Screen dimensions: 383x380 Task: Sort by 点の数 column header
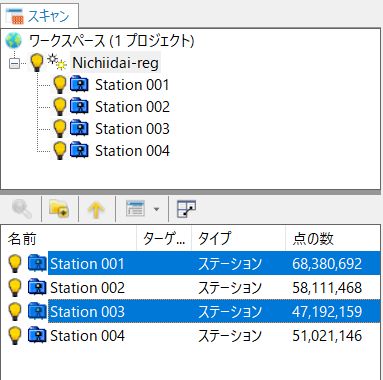[x=333, y=238]
